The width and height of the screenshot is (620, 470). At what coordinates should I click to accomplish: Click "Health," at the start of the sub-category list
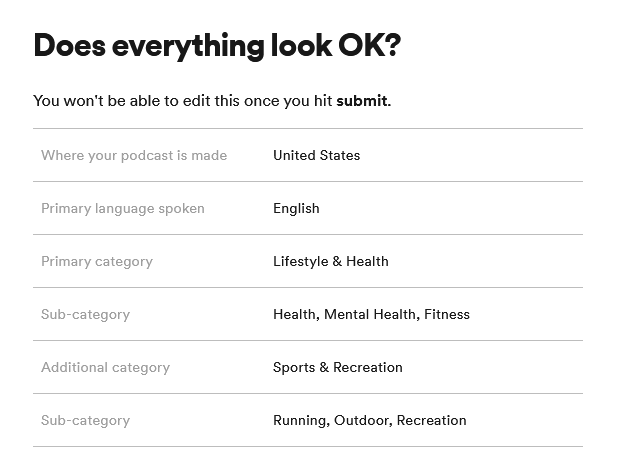point(296,314)
